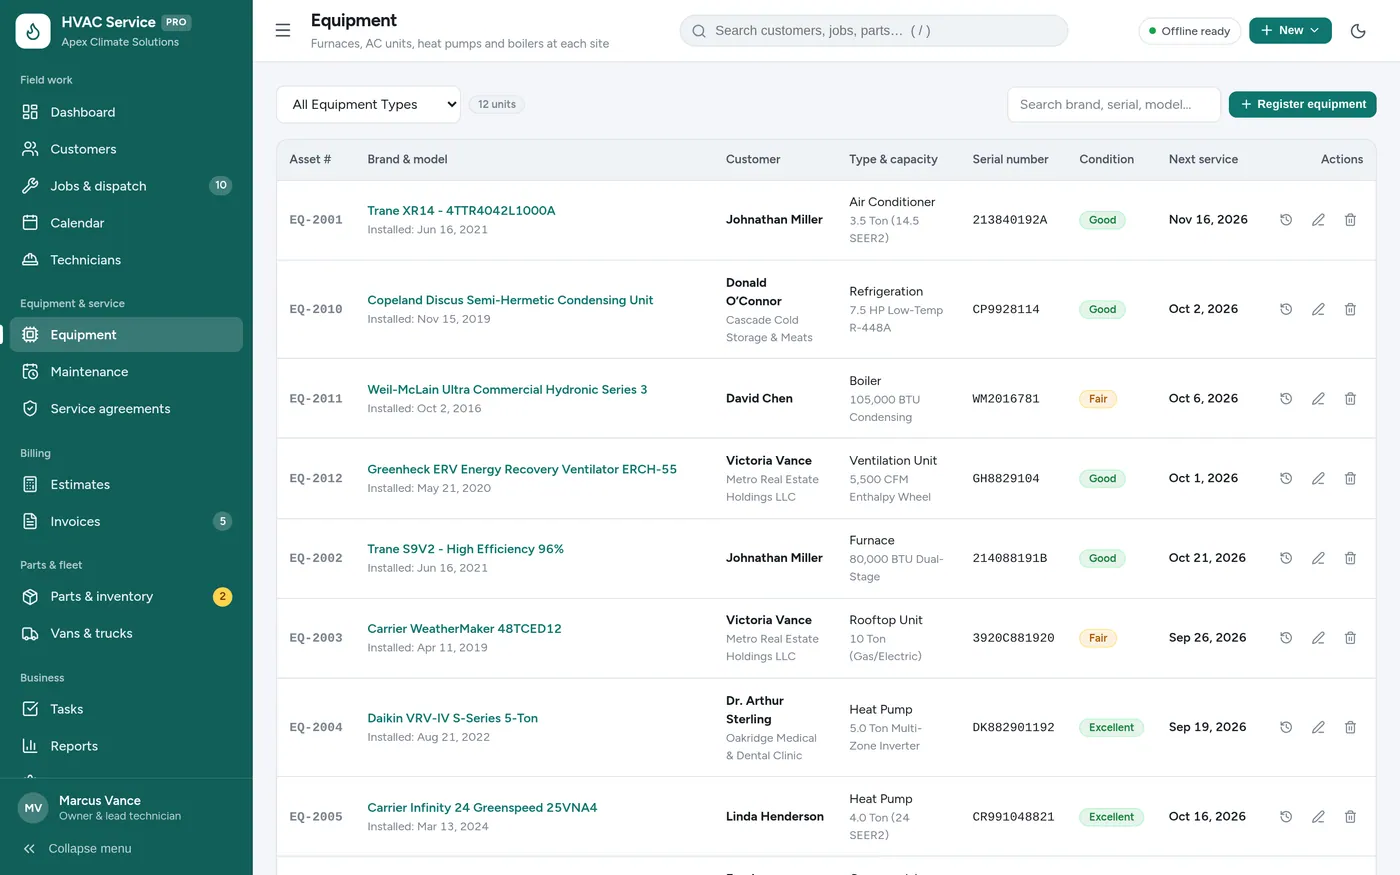1400x875 pixels.
Task: Open Carrier Infinity 24 Greenspeed 25VNA4 link
Action: [482, 808]
